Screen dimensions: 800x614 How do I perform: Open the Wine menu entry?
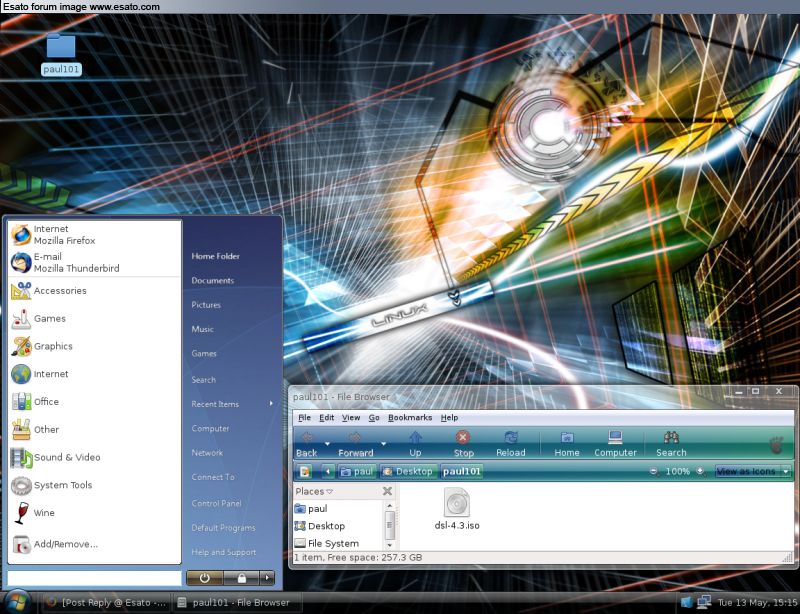tap(95, 512)
